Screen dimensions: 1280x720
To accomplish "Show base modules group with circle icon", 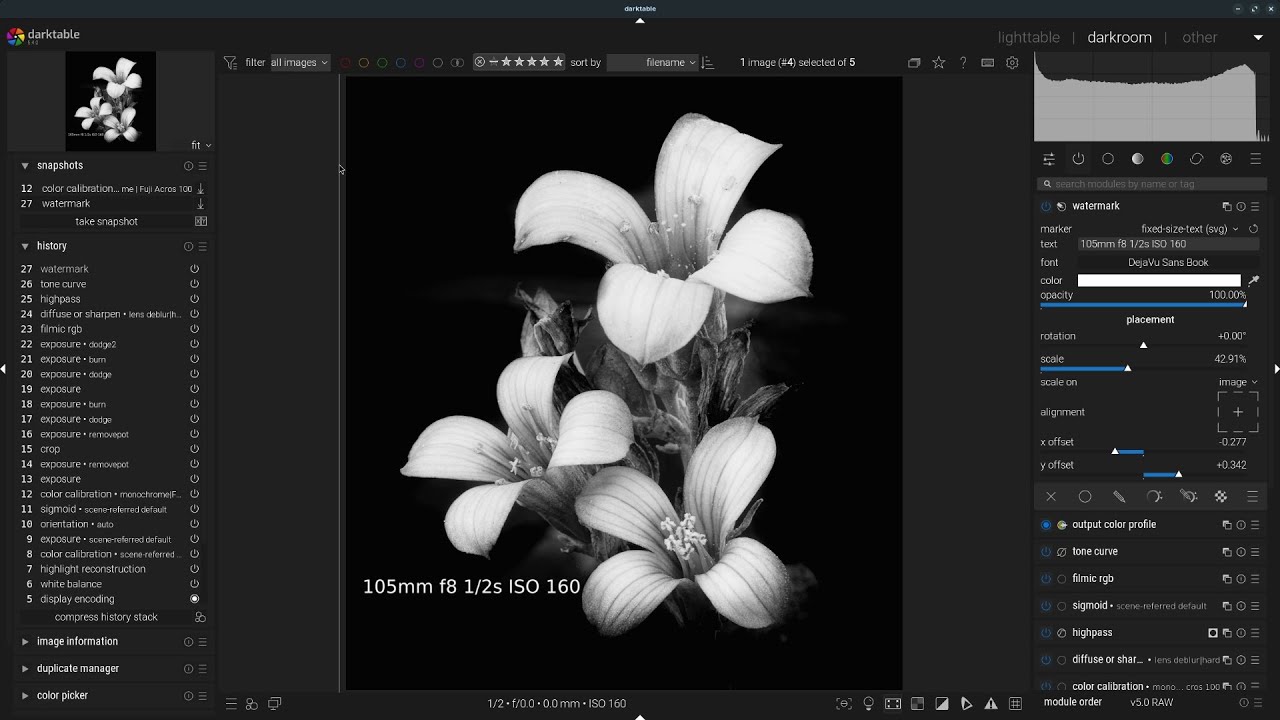I will coord(1108,159).
